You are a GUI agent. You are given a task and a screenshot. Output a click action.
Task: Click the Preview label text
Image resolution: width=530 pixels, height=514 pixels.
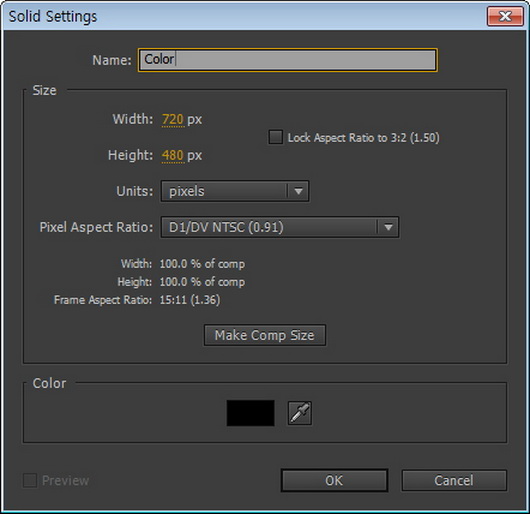tap(66, 481)
